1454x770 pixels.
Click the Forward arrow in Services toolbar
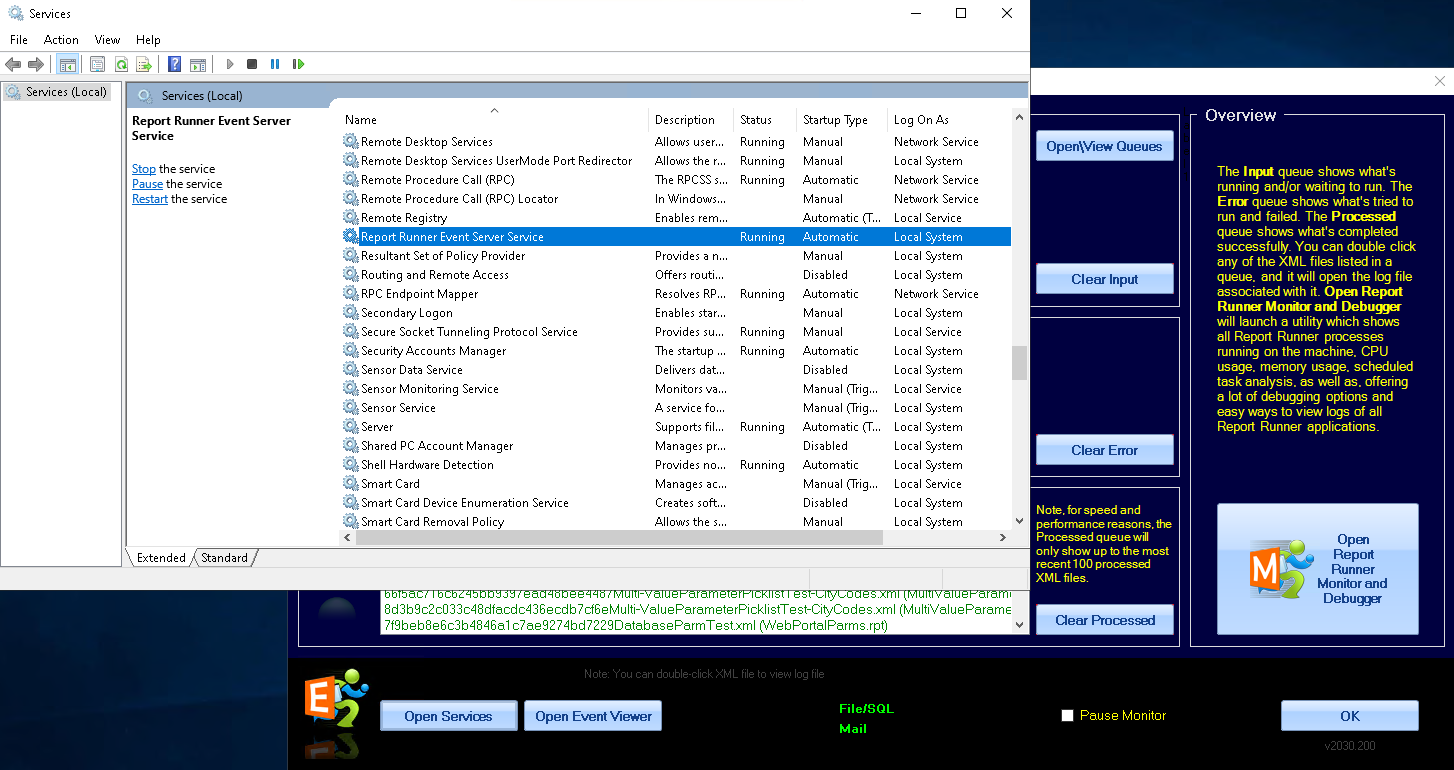point(36,64)
